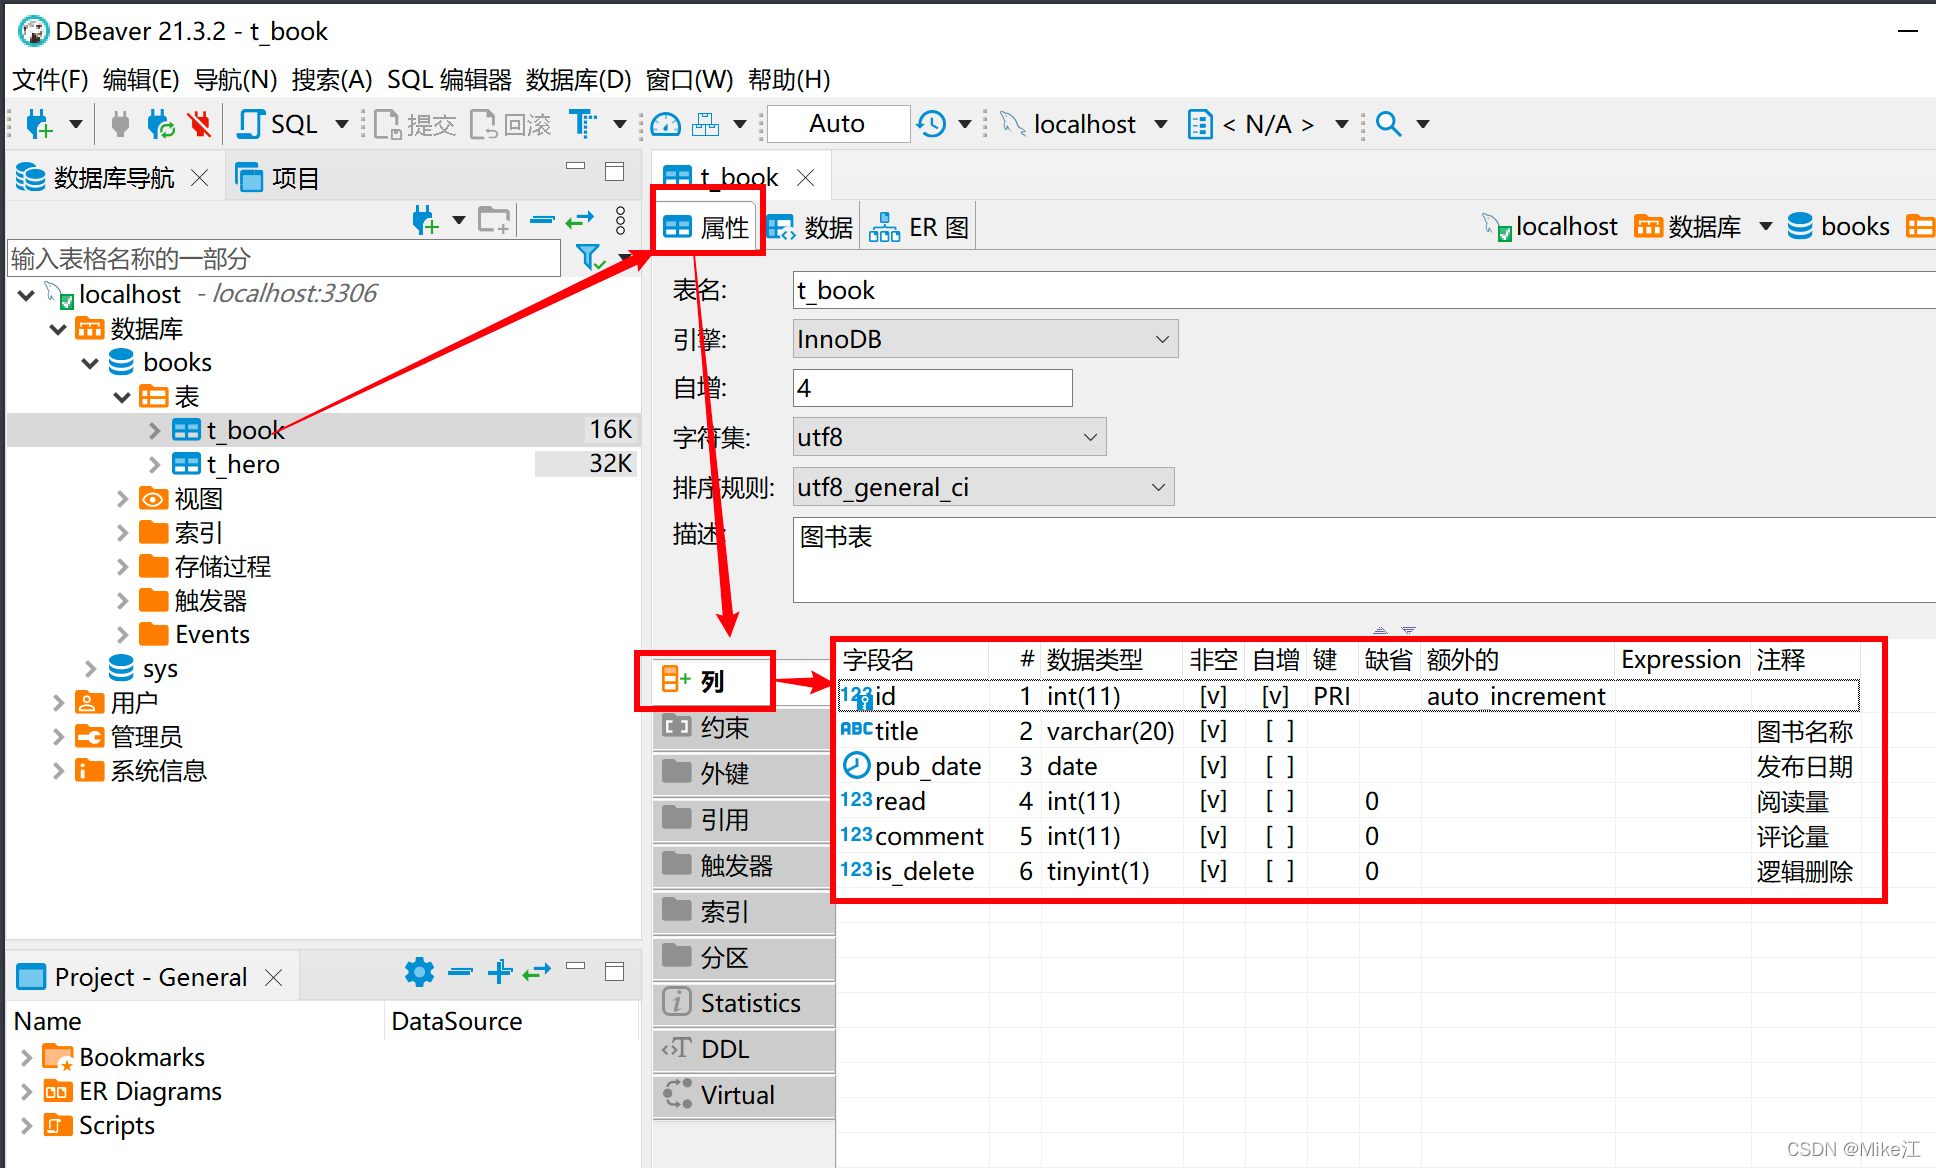
Task: Expand the 视图 views folder
Action: click(x=122, y=498)
